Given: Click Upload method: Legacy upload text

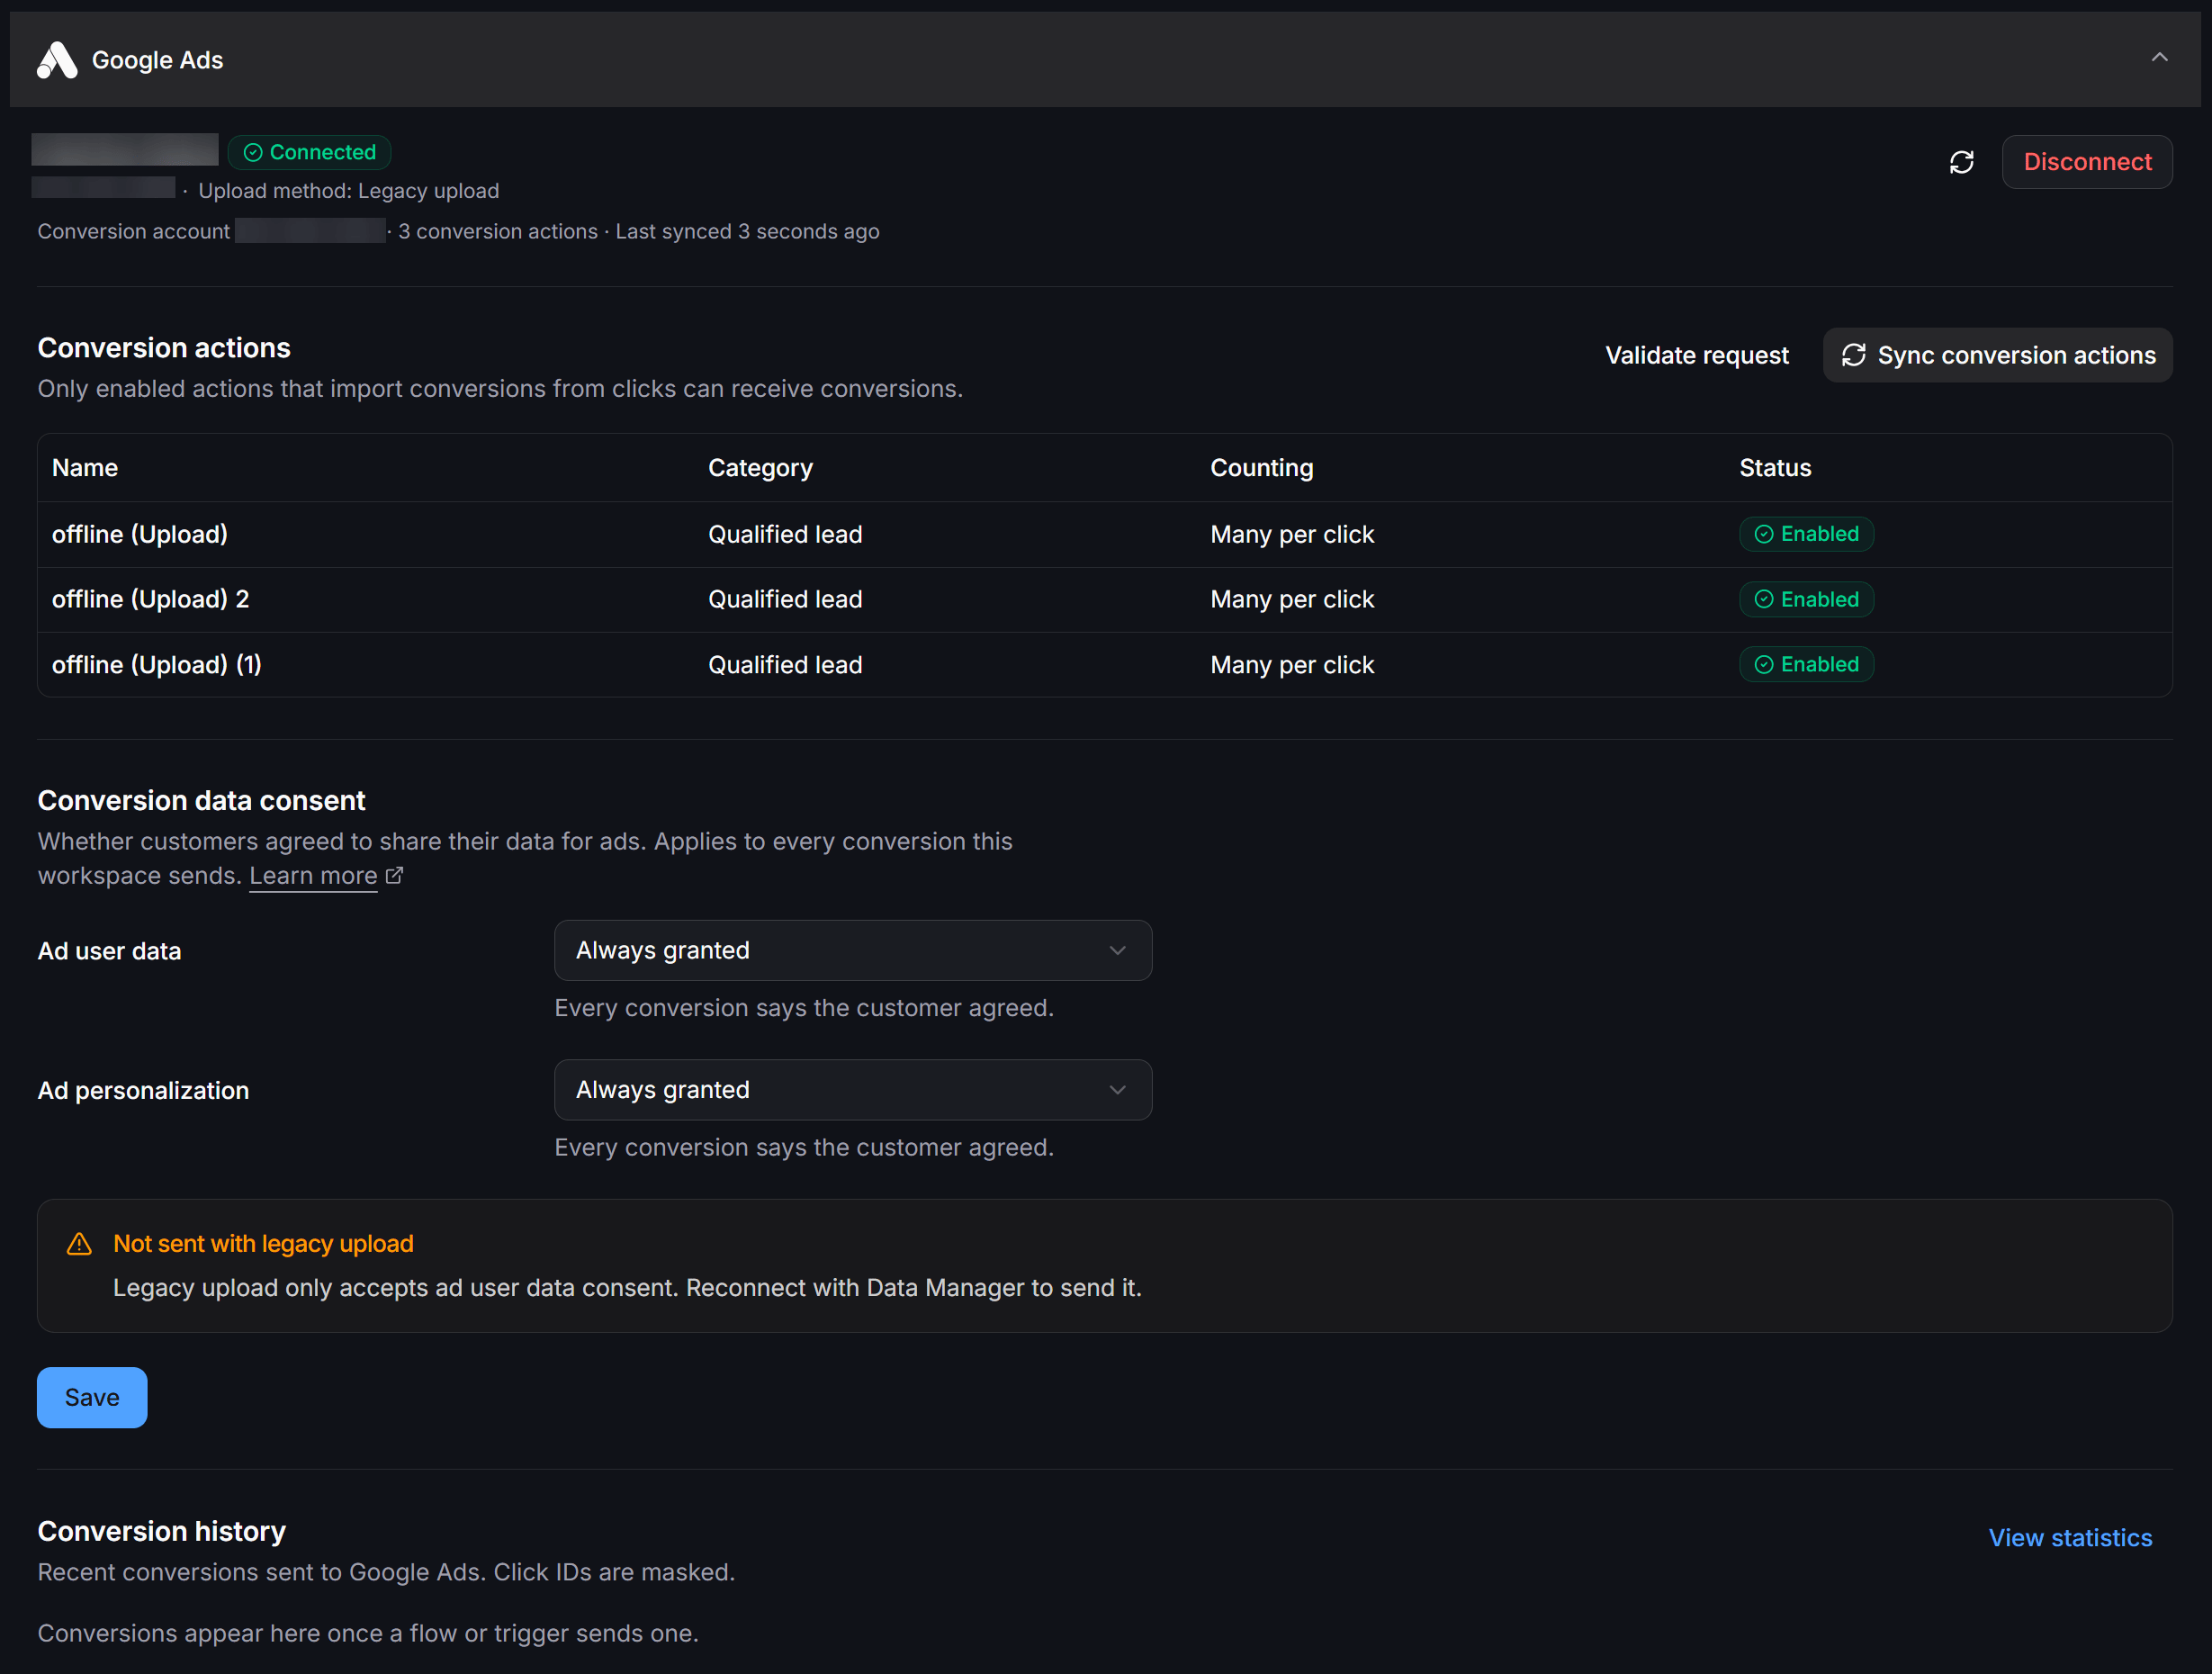Looking at the screenshot, I should pos(348,191).
